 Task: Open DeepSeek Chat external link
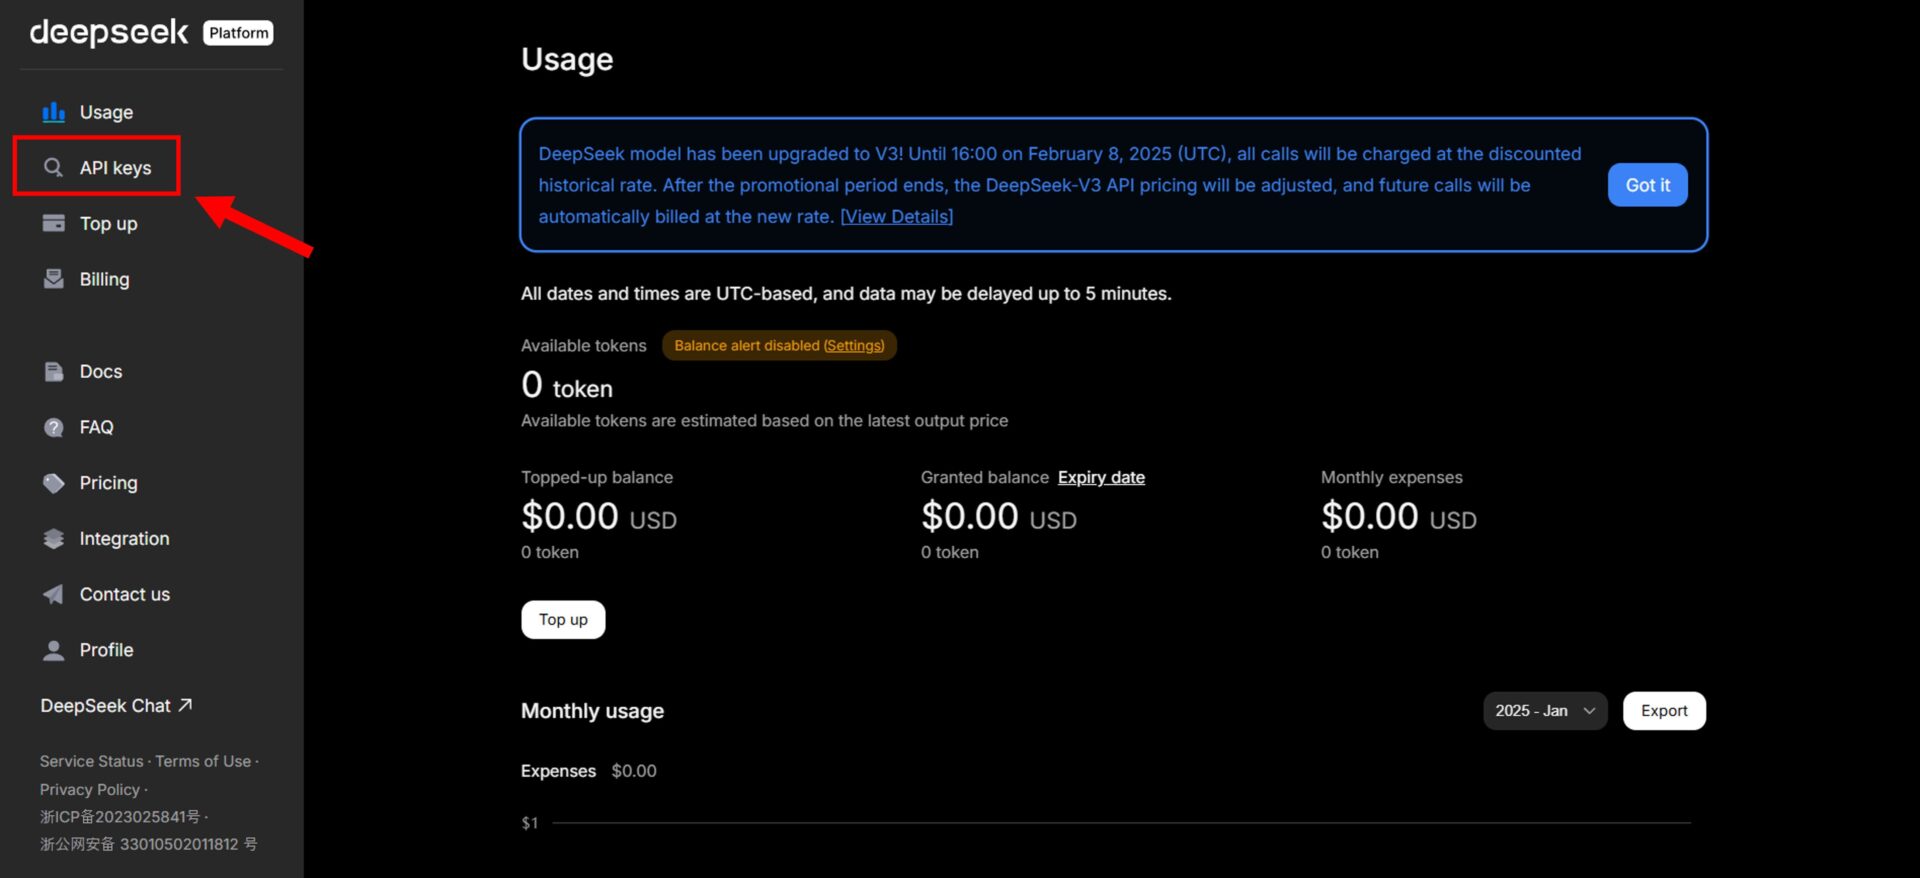pos(116,706)
